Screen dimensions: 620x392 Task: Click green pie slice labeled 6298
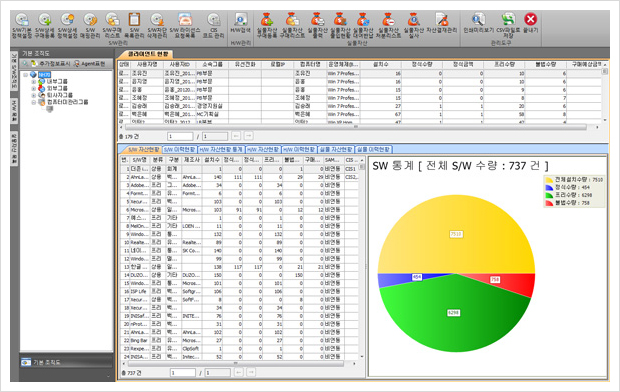point(453,313)
